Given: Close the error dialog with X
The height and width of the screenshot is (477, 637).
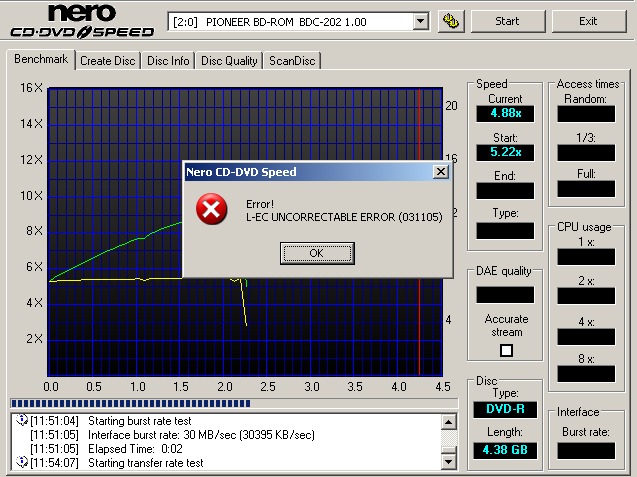Looking at the screenshot, I should coord(440,172).
